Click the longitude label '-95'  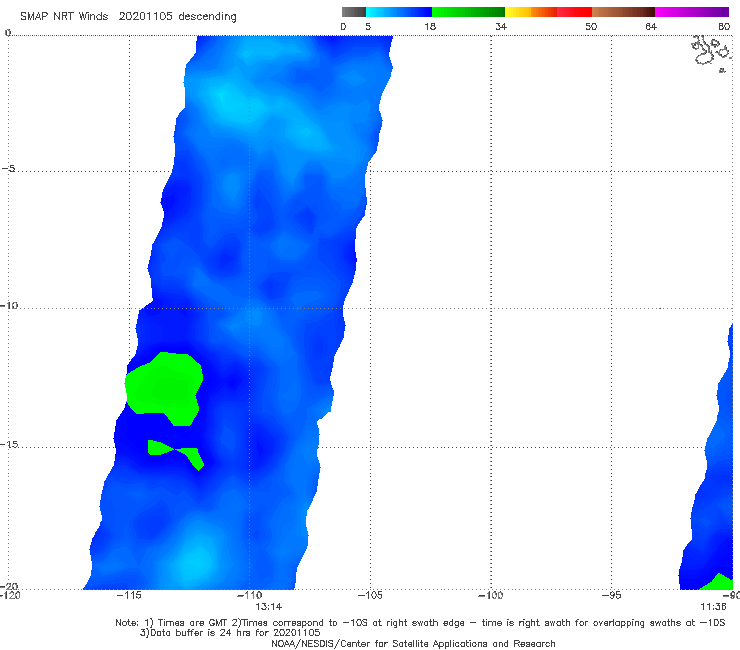click(x=612, y=595)
